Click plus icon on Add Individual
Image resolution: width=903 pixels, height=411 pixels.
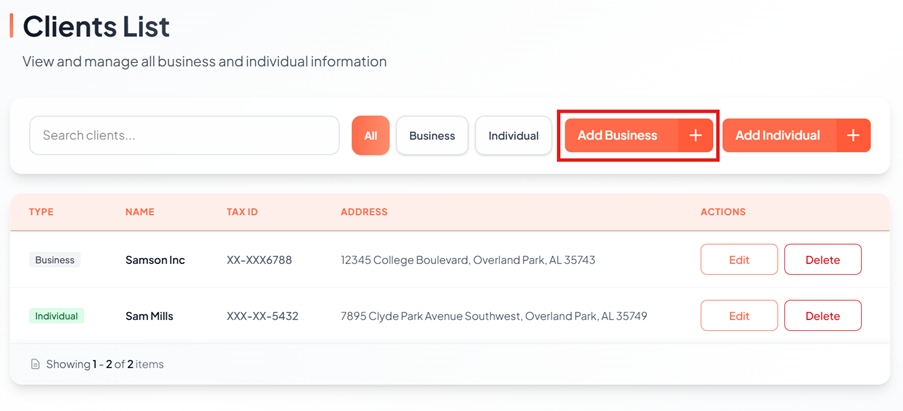click(x=853, y=136)
